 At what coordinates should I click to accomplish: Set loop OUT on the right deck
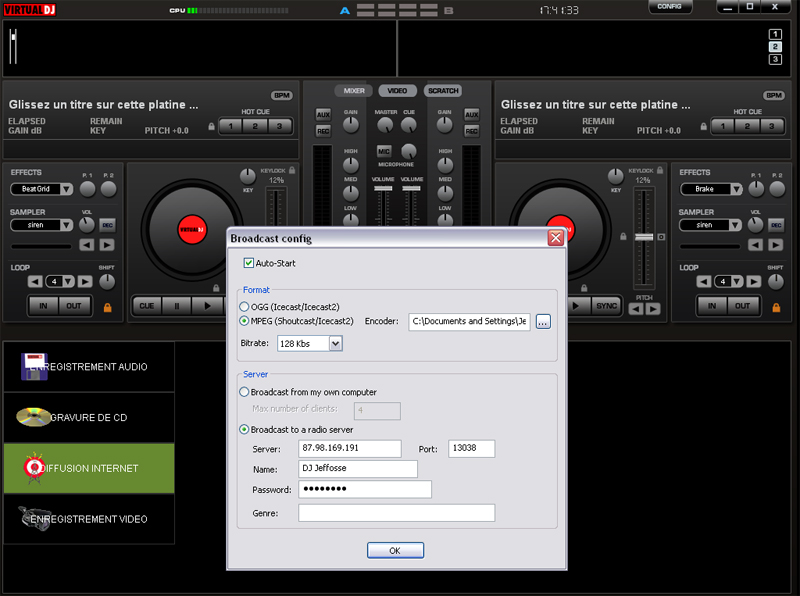point(742,306)
